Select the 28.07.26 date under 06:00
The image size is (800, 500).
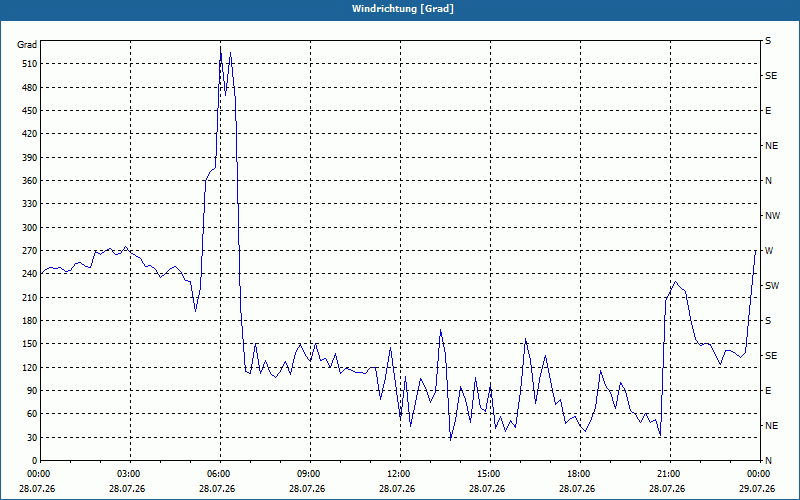[x=217, y=489]
